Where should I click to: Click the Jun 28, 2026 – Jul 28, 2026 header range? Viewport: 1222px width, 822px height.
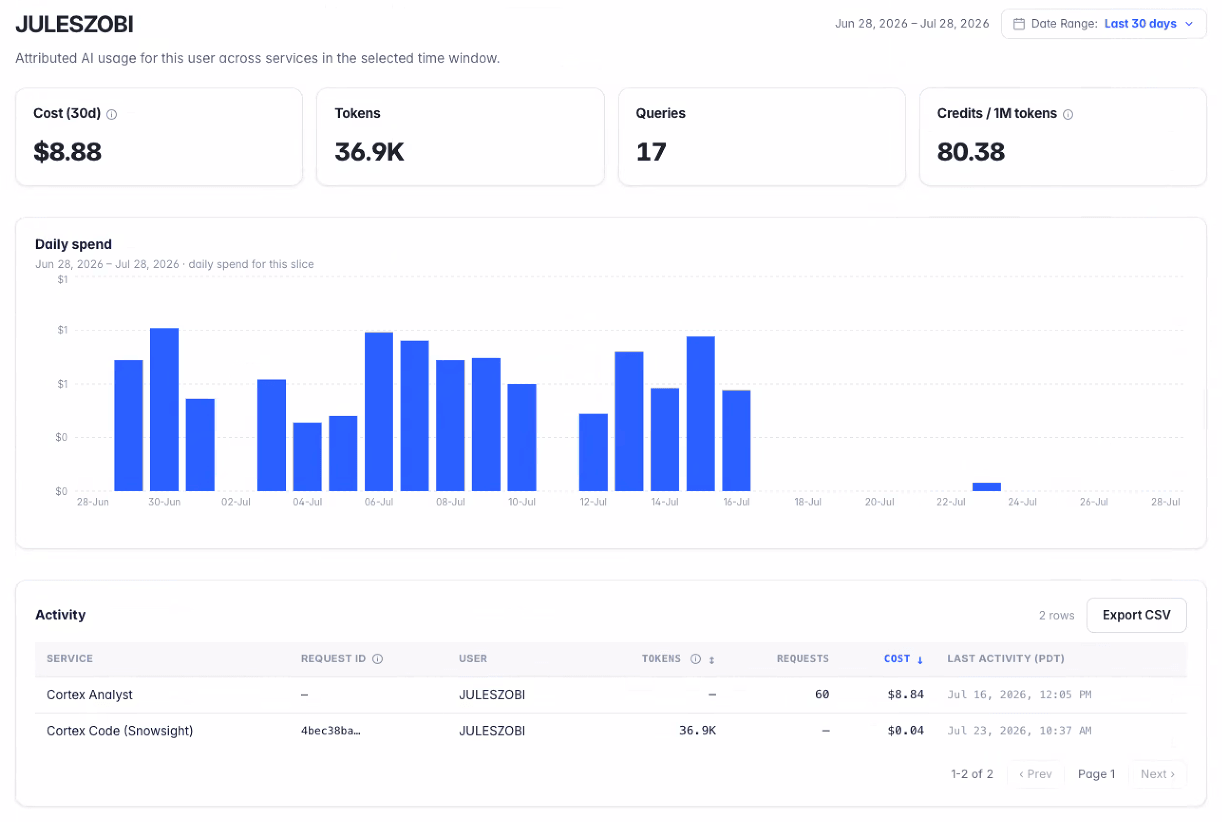[912, 24]
